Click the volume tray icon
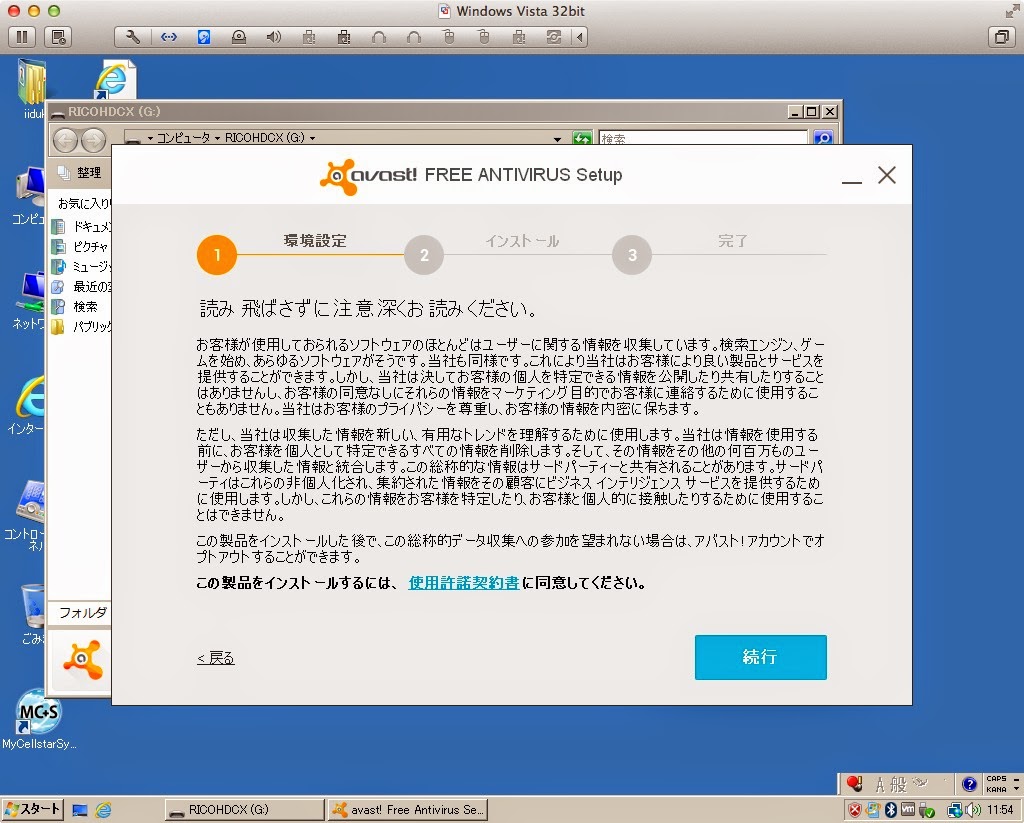 pos(972,810)
